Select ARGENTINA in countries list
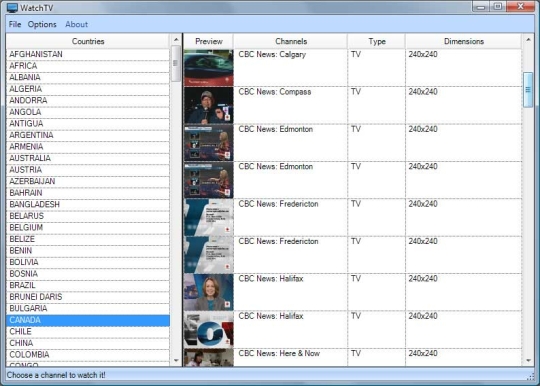 (x=88, y=135)
